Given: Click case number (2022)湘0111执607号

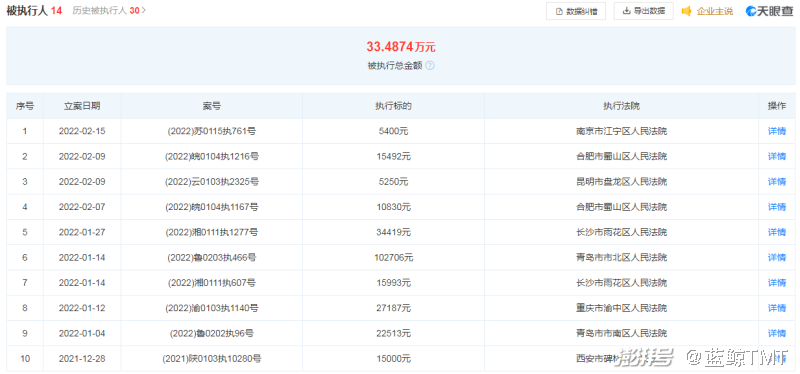Looking at the screenshot, I should tap(212, 283).
